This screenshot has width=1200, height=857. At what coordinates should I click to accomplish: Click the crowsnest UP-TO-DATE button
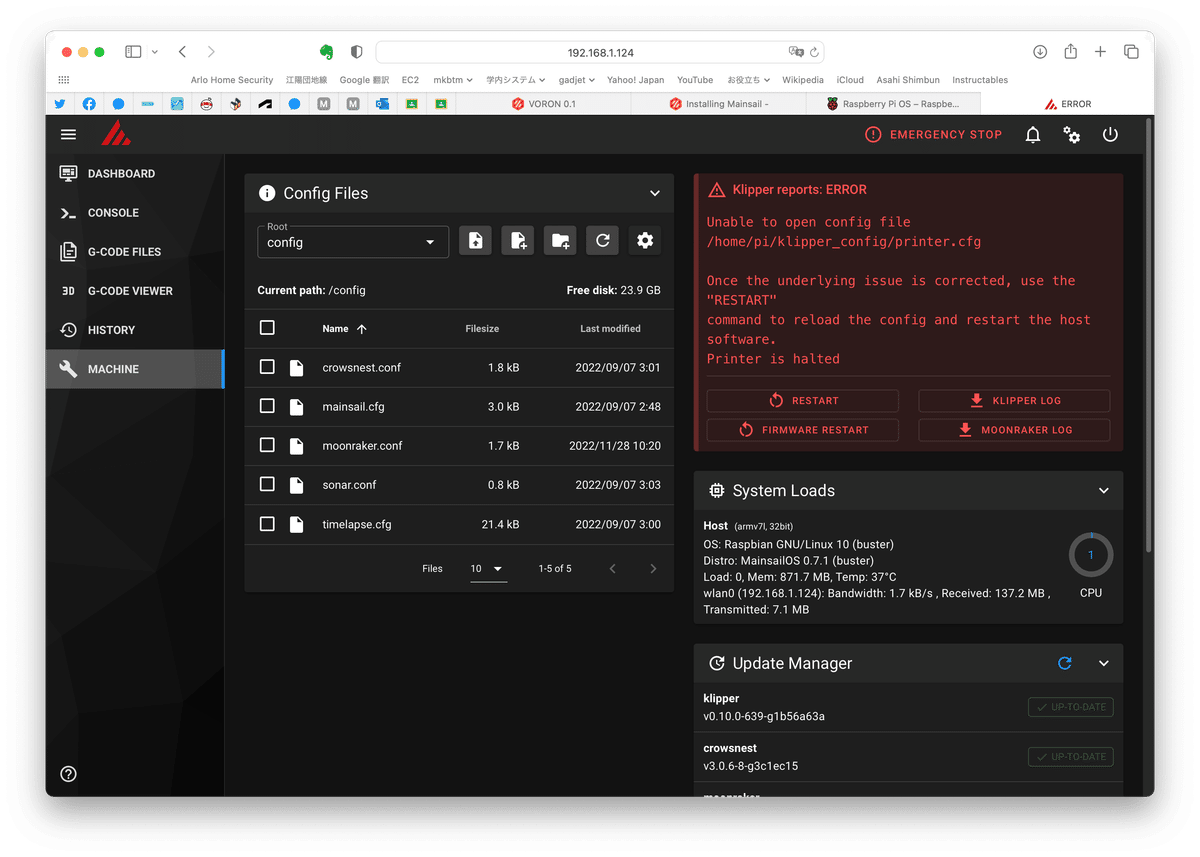(x=1071, y=757)
